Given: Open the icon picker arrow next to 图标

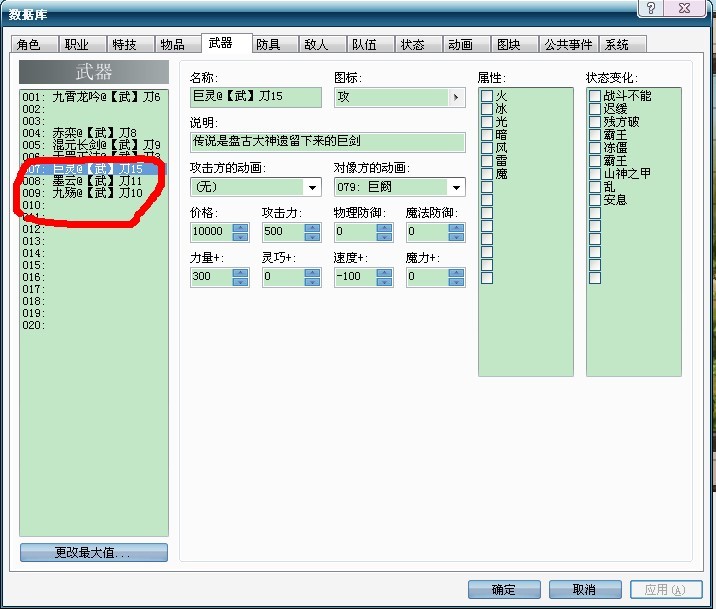Looking at the screenshot, I should (455, 97).
